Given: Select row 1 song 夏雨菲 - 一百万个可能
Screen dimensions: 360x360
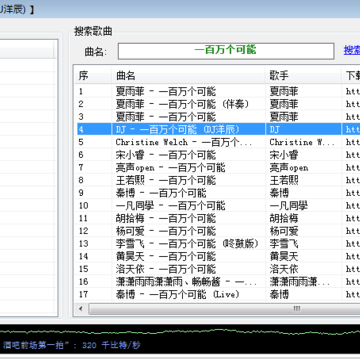Looking at the screenshot, I should tap(166, 91).
